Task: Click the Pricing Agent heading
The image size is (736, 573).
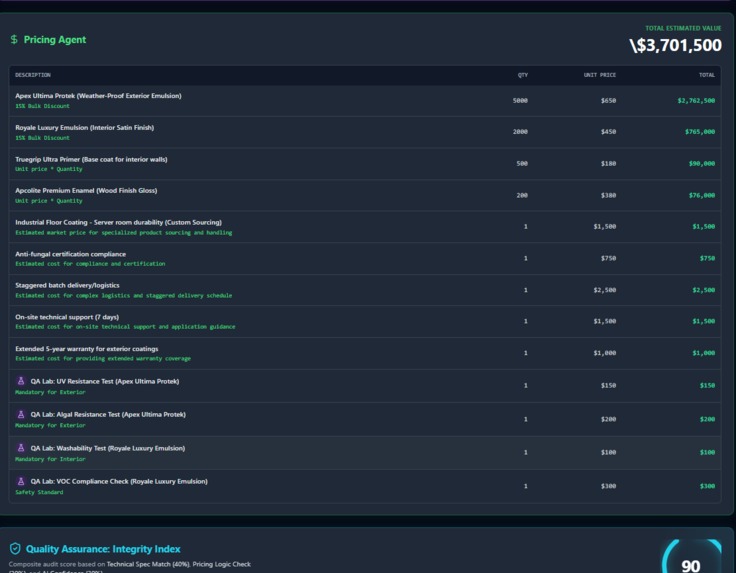Action: point(55,40)
